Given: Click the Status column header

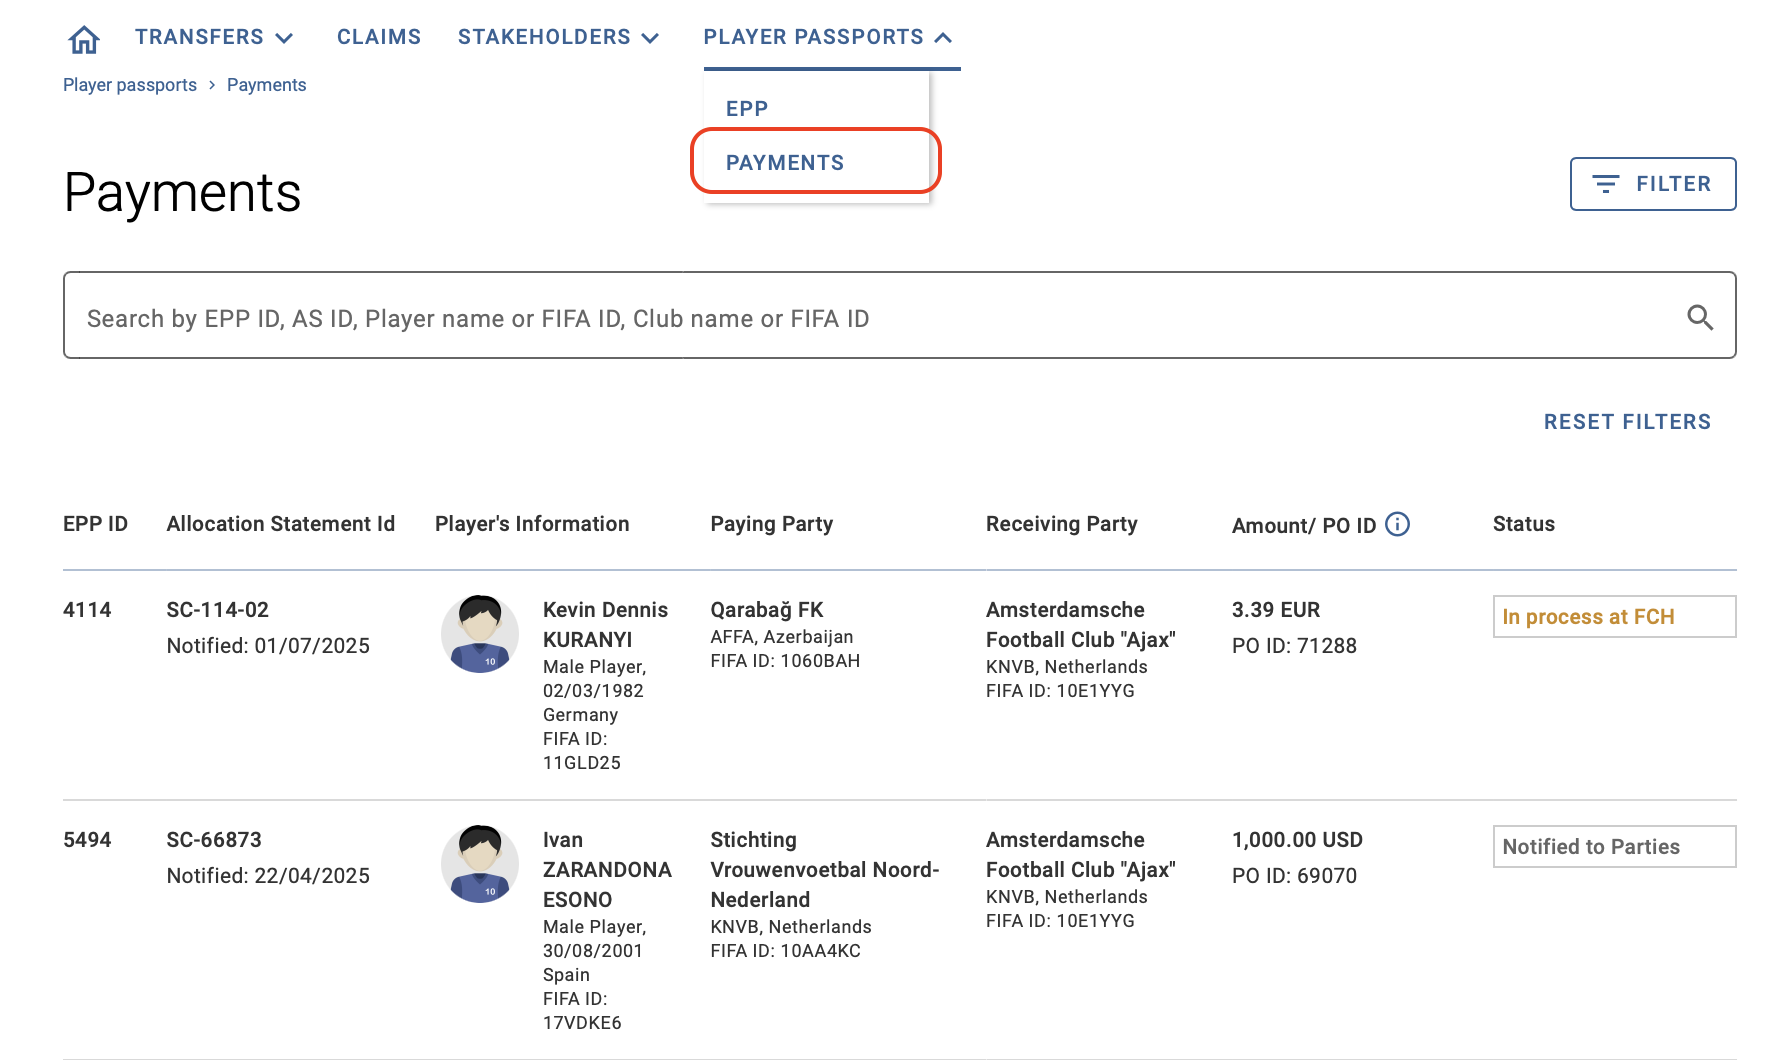Looking at the screenshot, I should pos(1524,524).
